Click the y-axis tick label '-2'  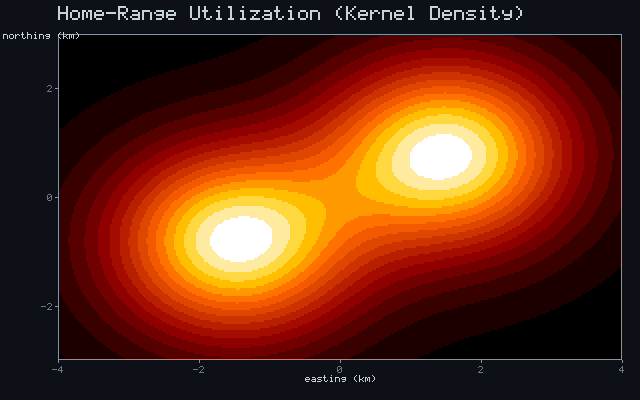[47, 307]
